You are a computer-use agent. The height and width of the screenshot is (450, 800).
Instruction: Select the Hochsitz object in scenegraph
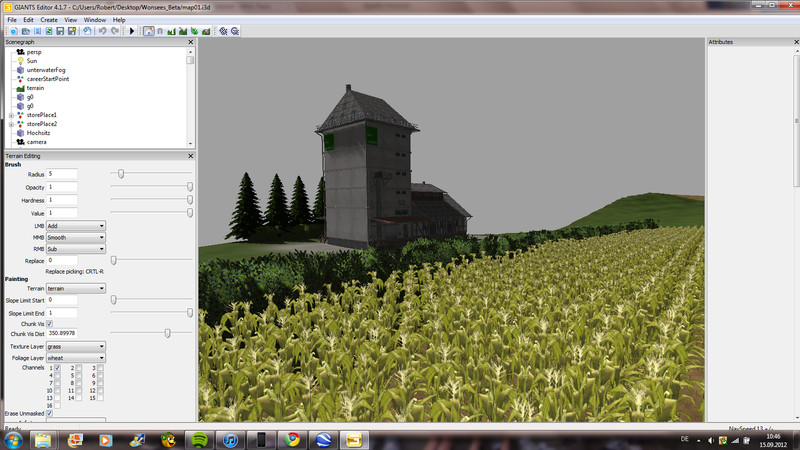pos(38,133)
